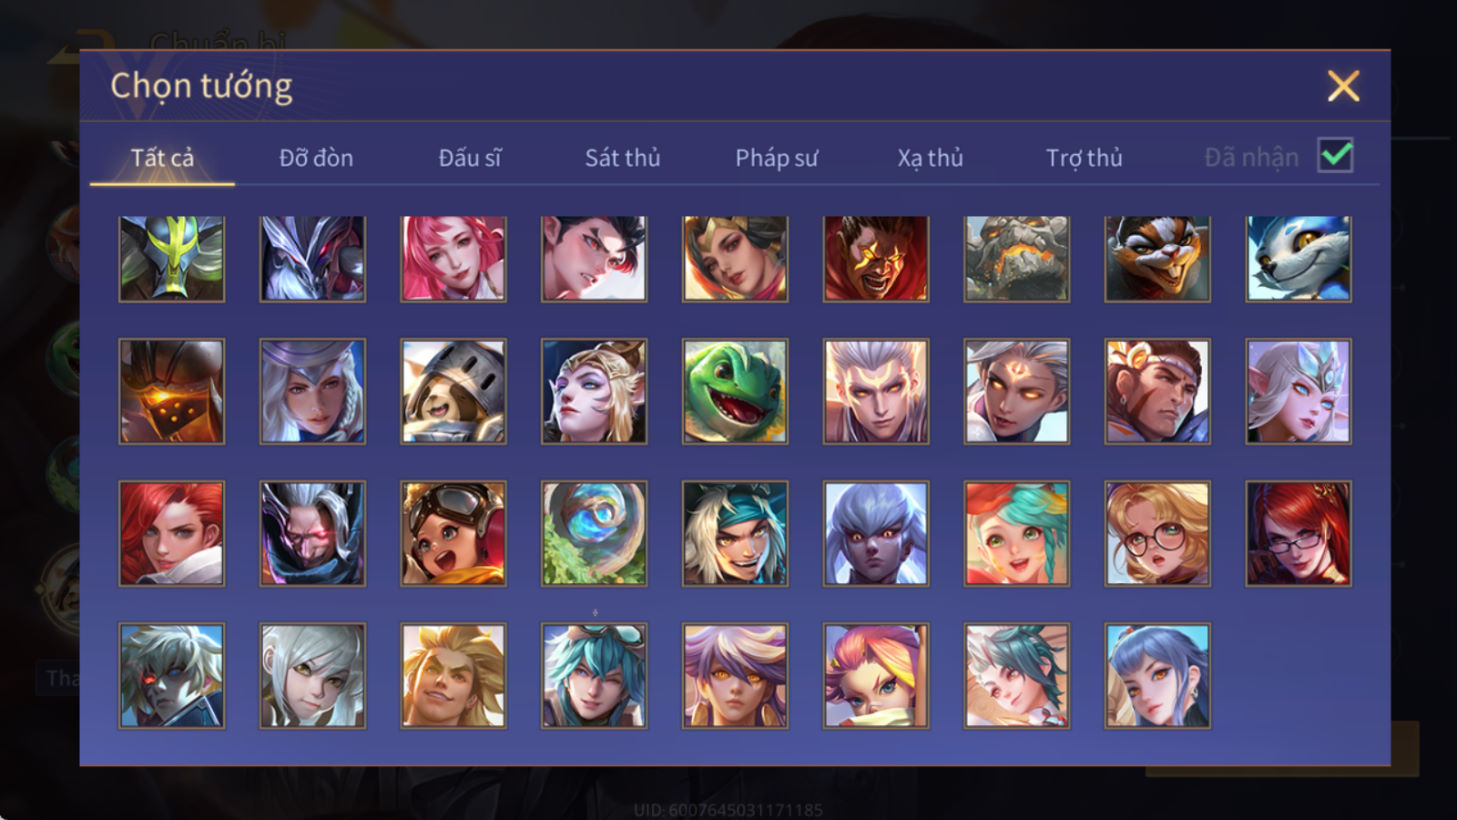Choose the stone golem hero portrait

[1017, 258]
